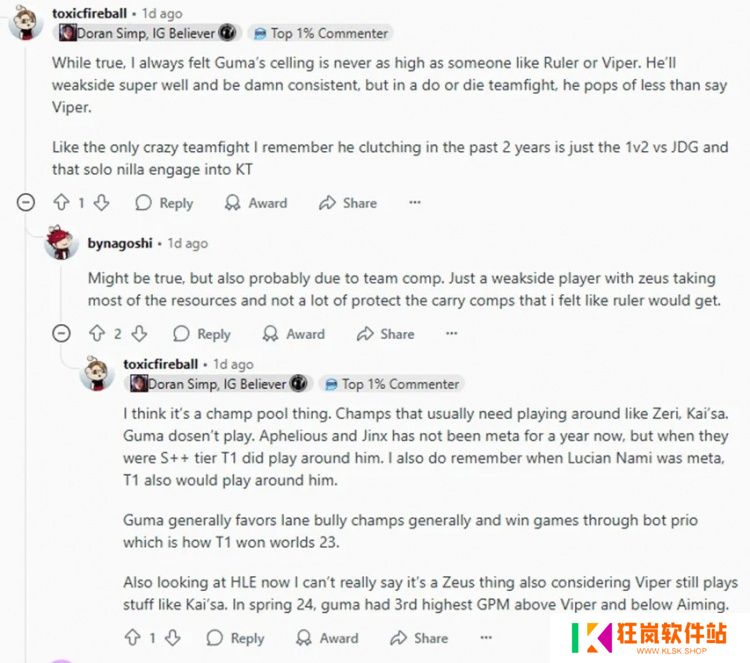Open more options on the last reply

[486, 637]
